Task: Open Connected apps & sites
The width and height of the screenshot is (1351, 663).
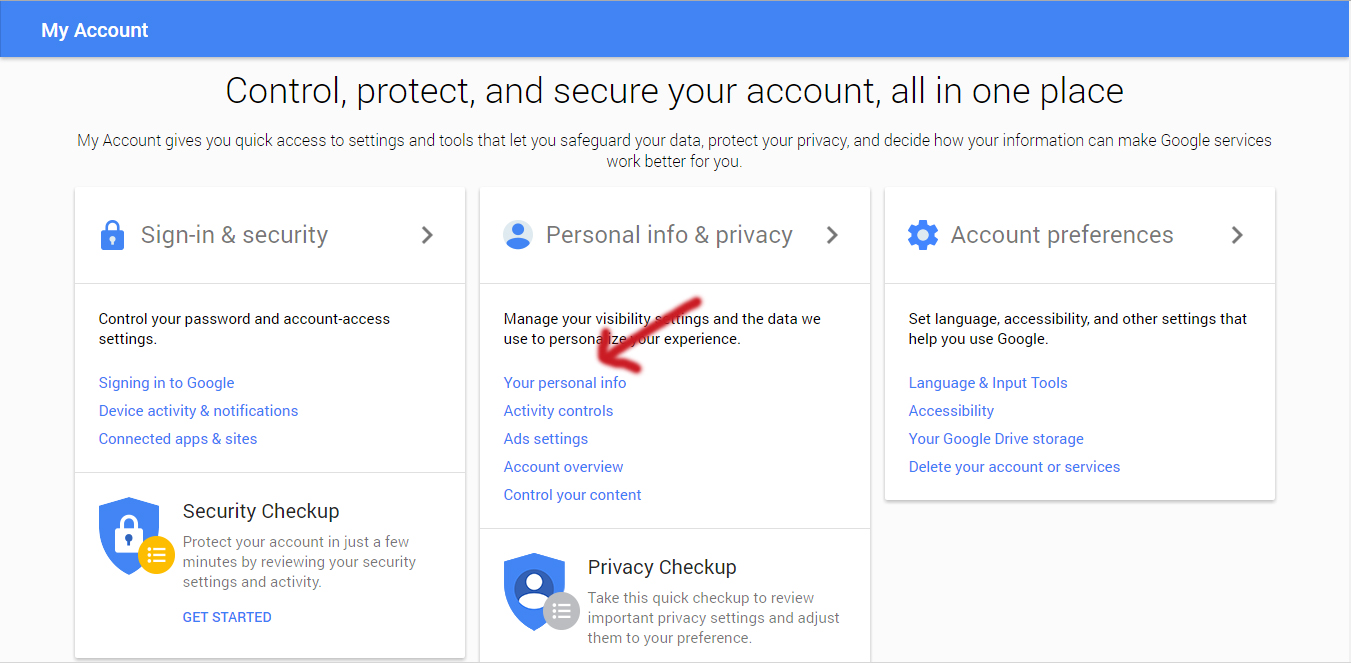Action: [x=177, y=438]
